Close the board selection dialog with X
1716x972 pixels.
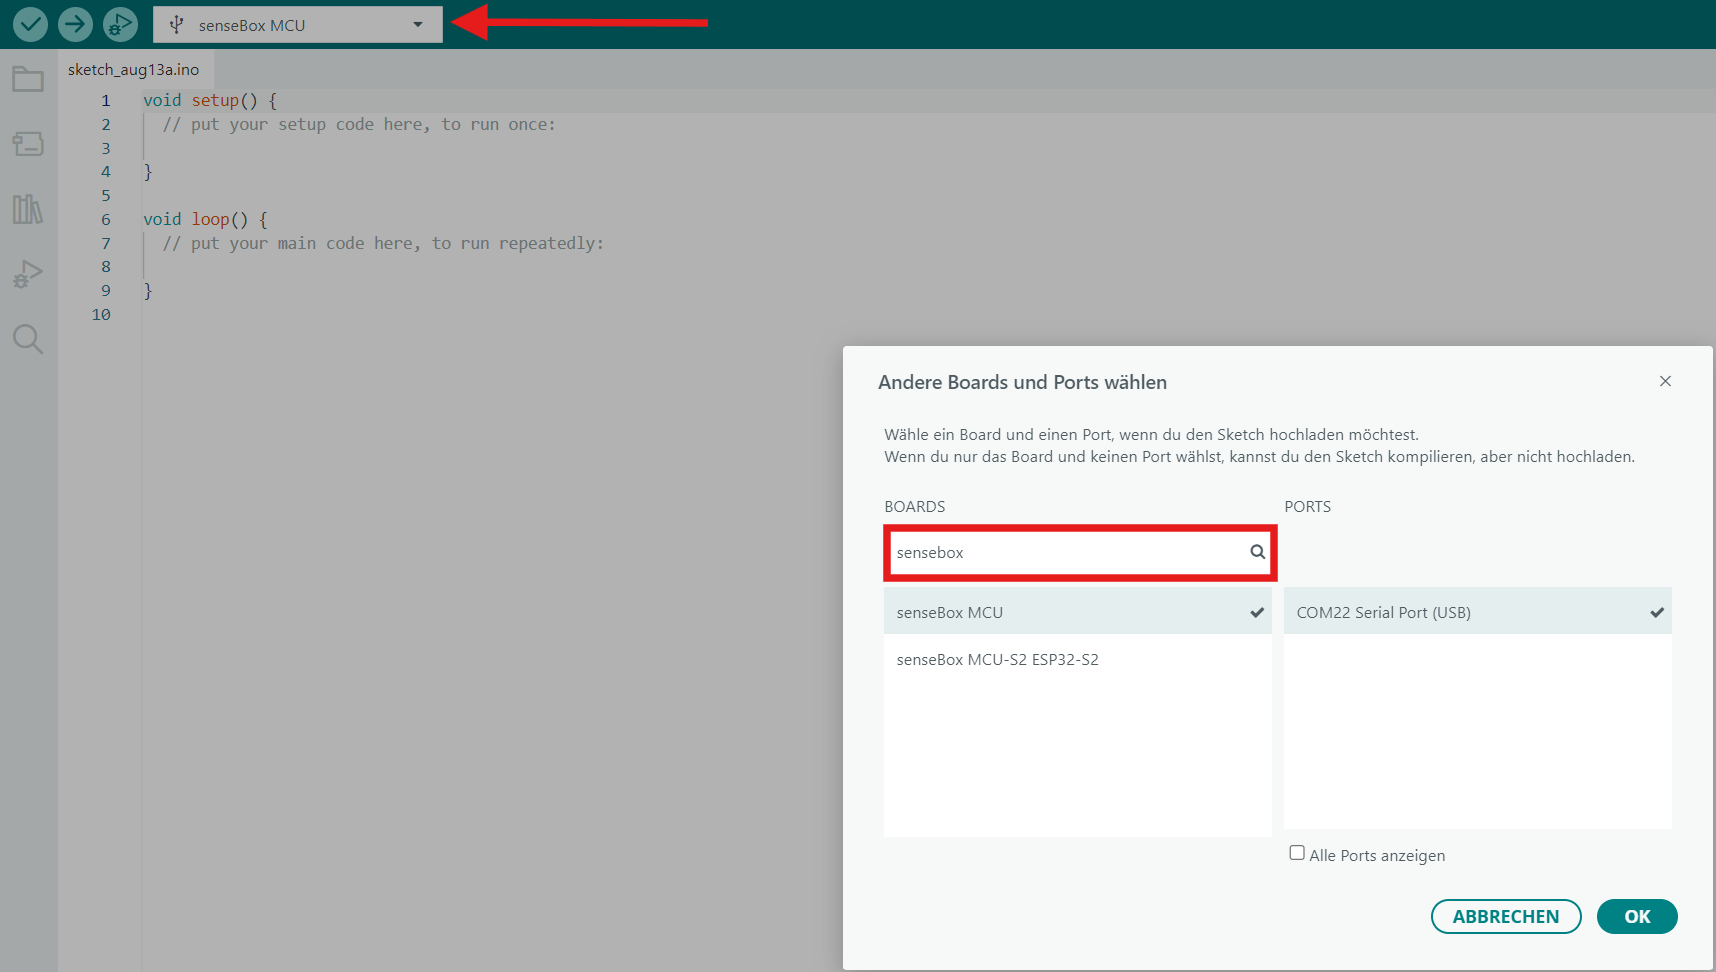pyautogui.click(x=1665, y=381)
